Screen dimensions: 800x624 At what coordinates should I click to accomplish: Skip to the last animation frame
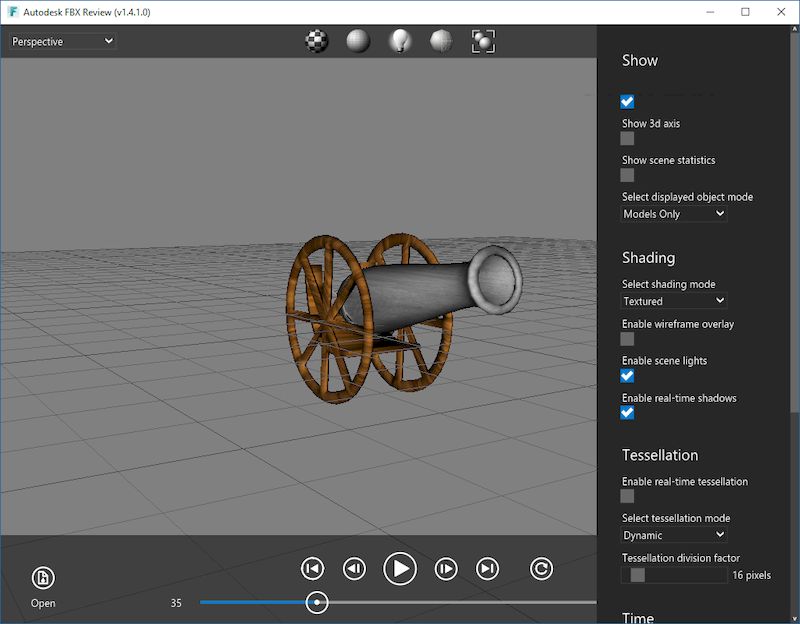pyautogui.click(x=486, y=567)
